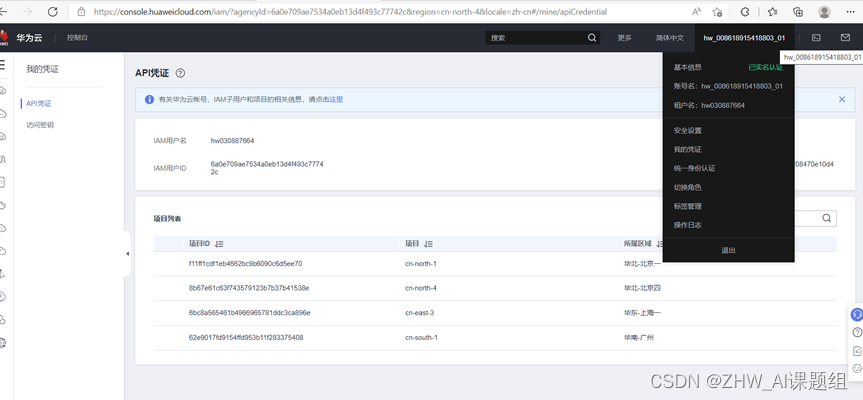Click project ID 62e9017fd9154ffd953b11f283375408
863x400 pixels.
pos(245,337)
